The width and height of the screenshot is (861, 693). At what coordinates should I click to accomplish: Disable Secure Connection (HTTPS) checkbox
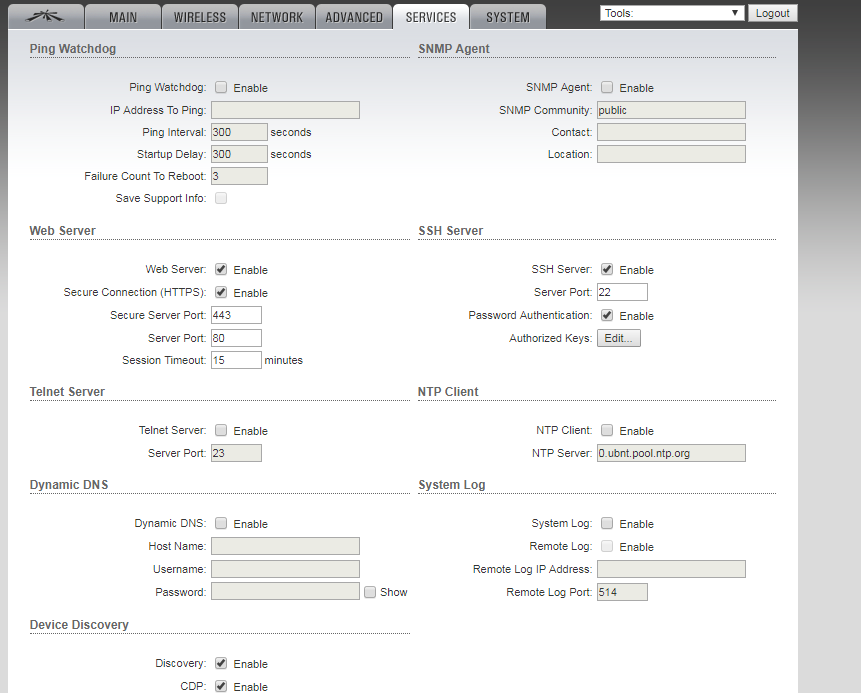(x=221, y=293)
